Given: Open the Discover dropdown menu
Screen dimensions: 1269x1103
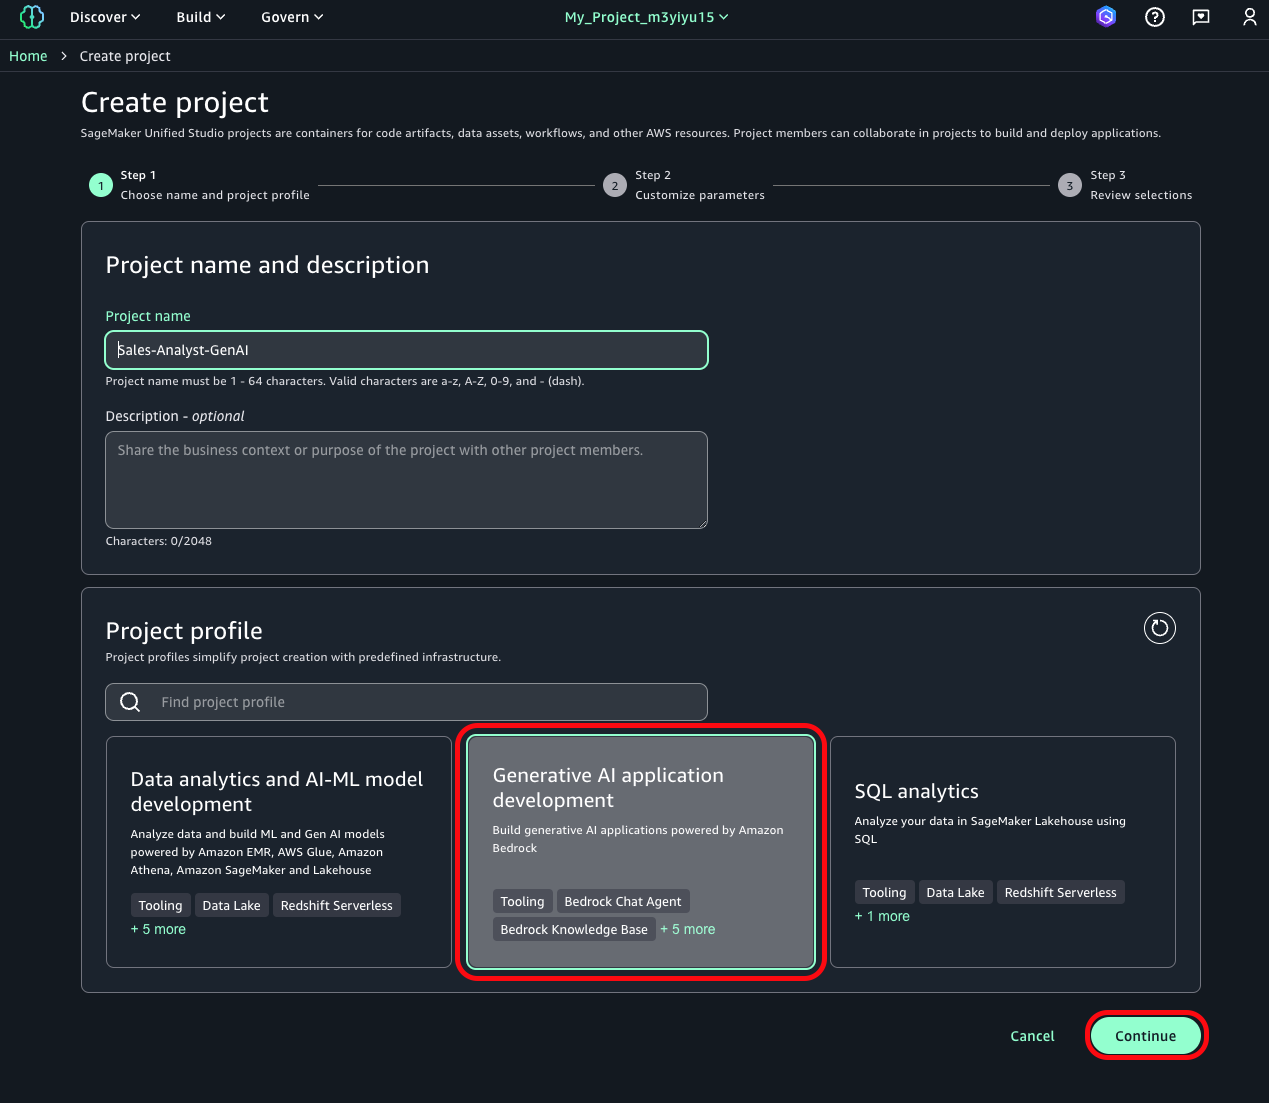Looking at the screenshot, I should [x=104, y=17].
